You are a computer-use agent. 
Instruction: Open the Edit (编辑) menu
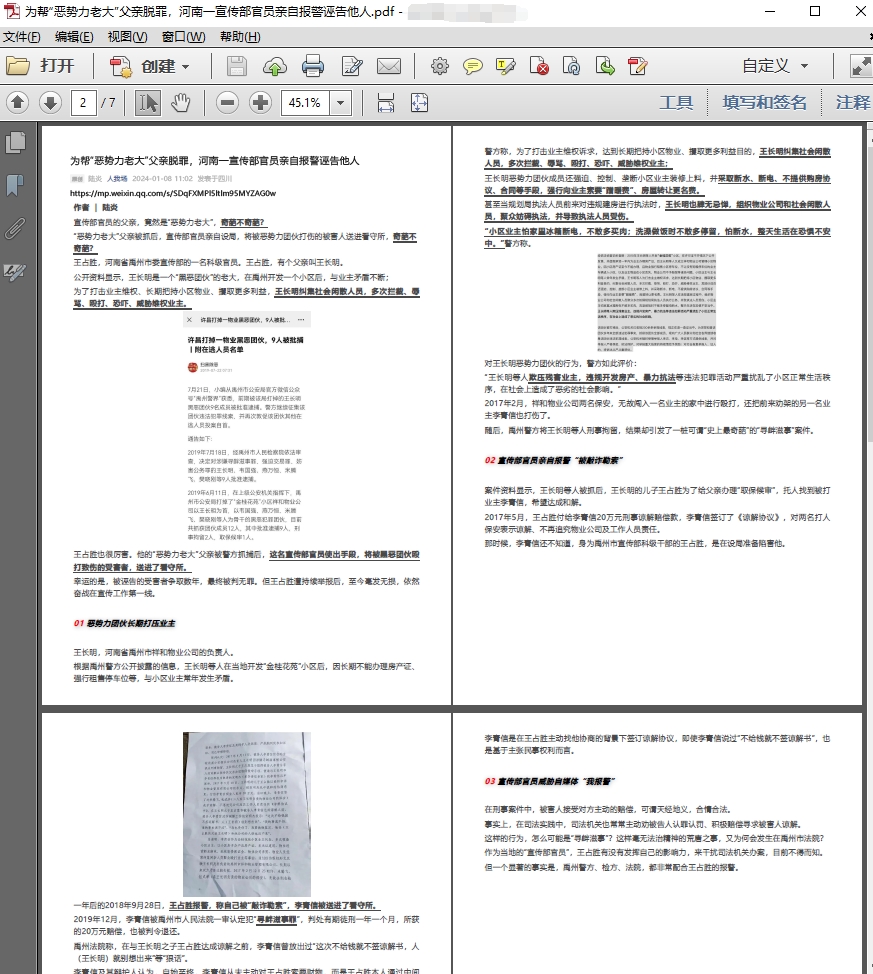click(x=74, y=37)
